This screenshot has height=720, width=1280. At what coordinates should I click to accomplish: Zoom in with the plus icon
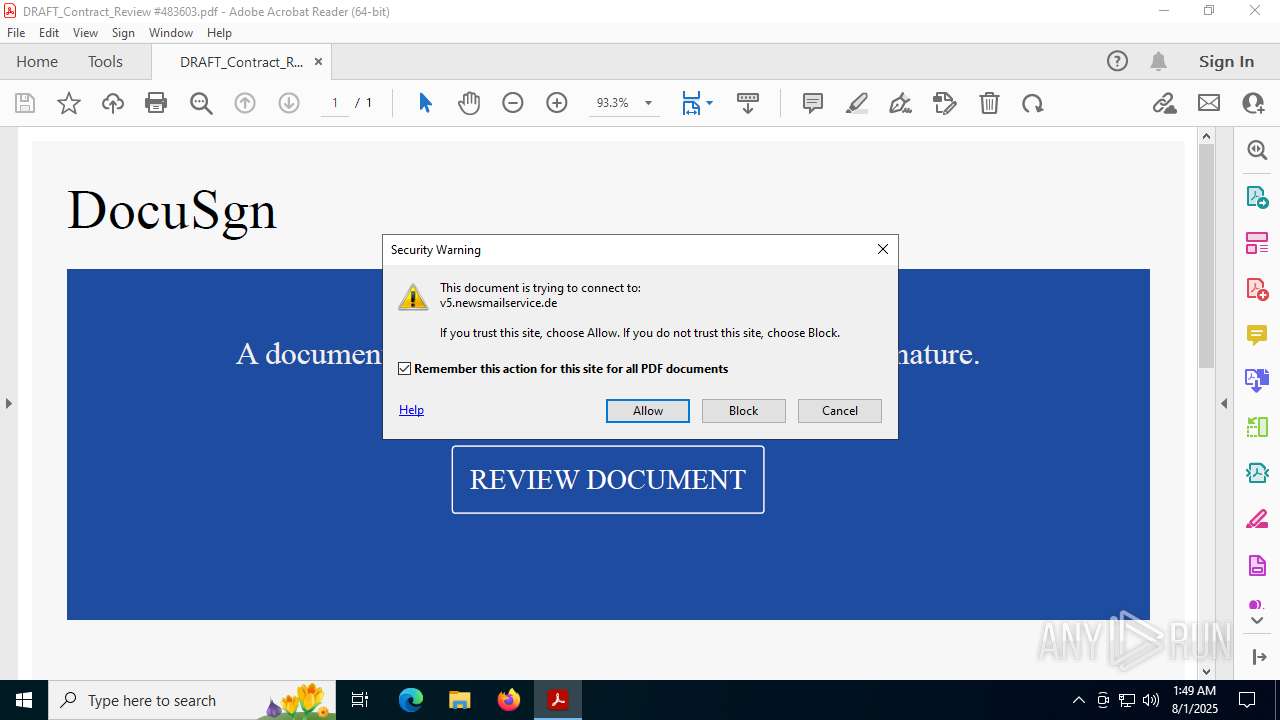[x=557, y=103]
